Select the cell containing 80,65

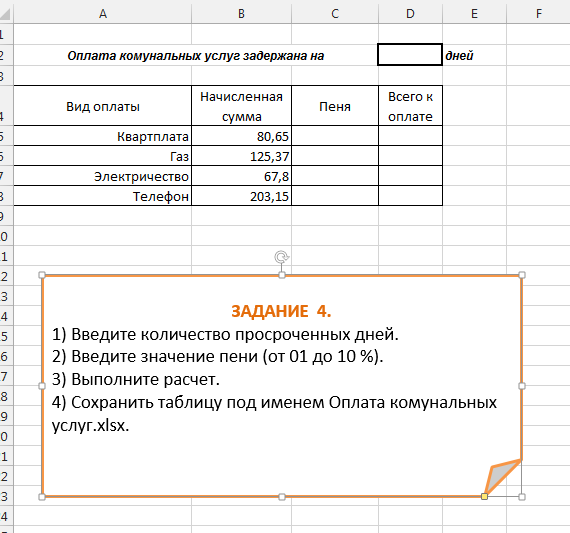241,136
